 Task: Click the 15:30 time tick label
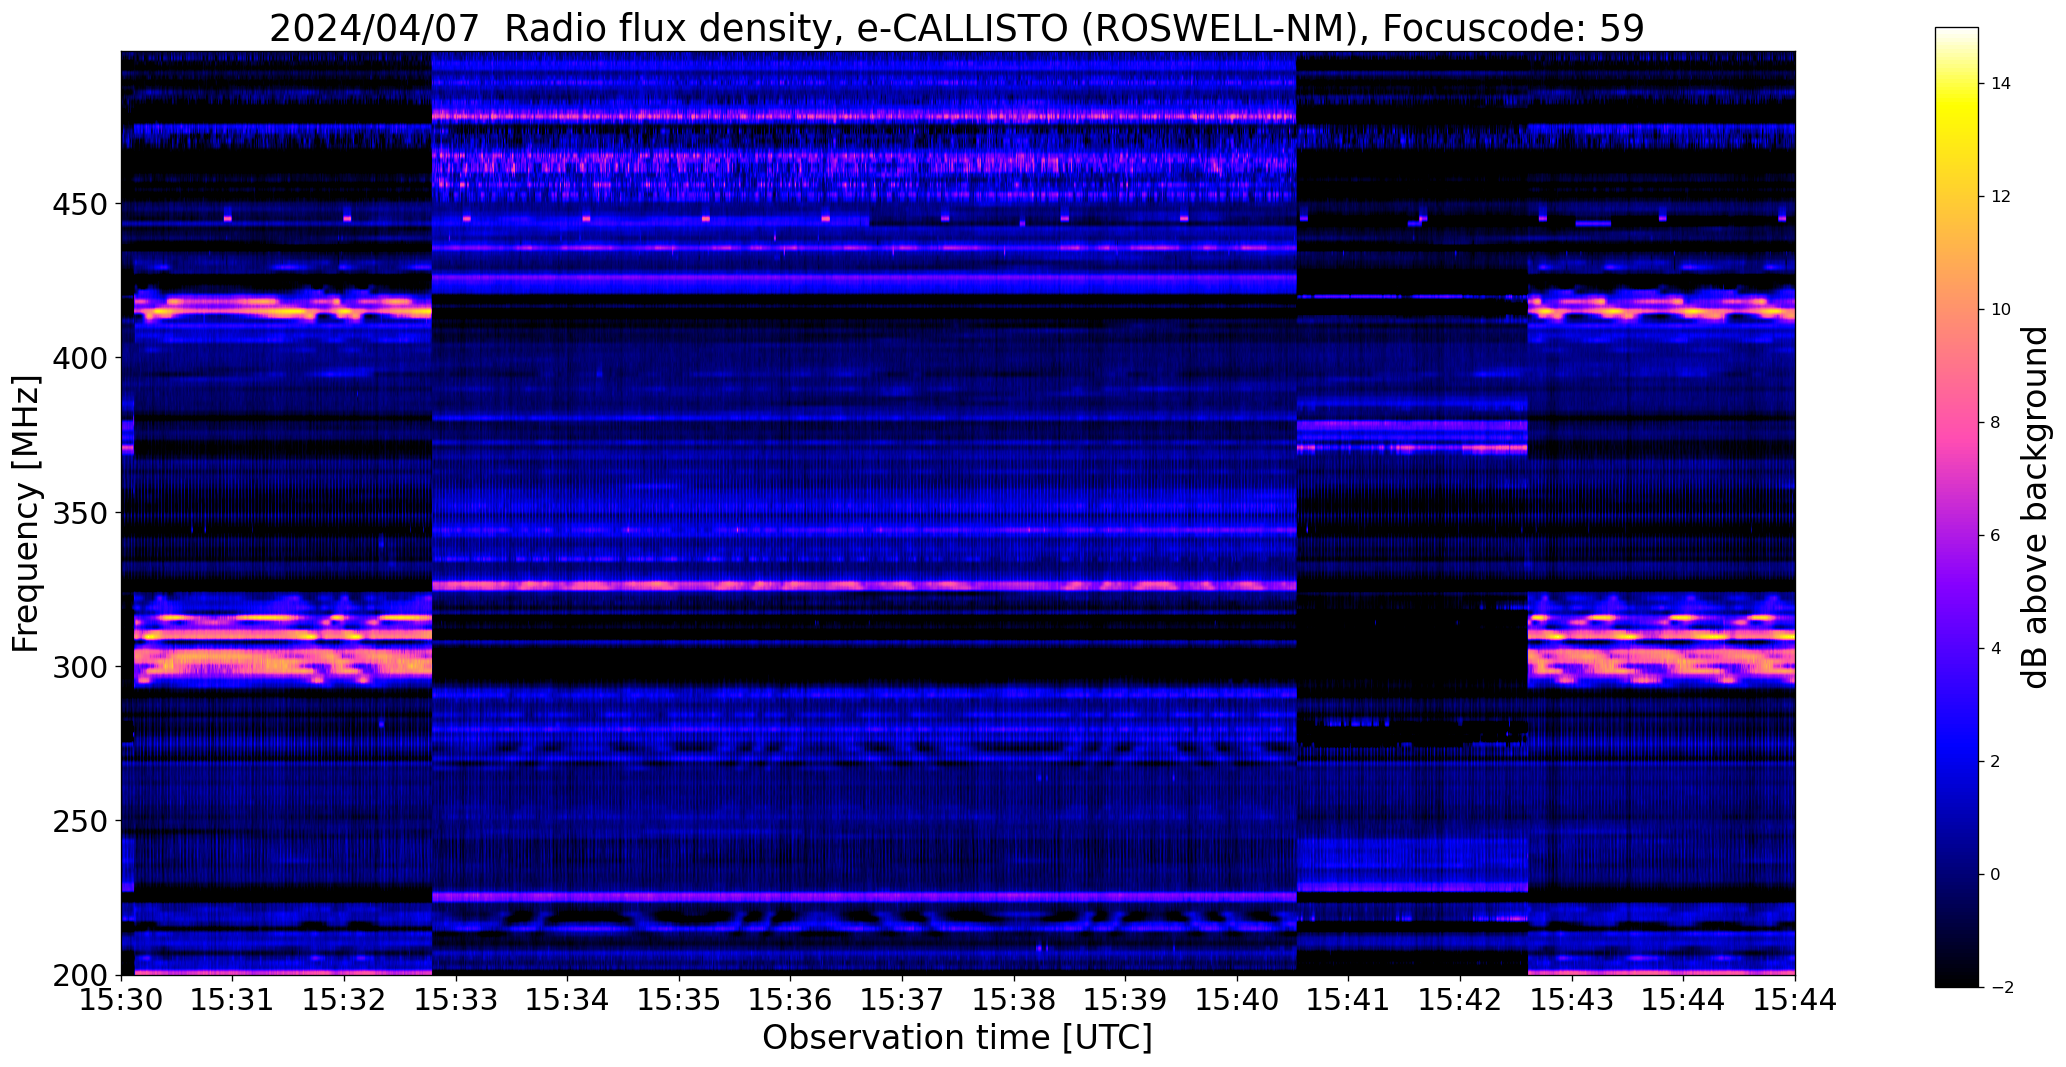[x=121, y=998]
